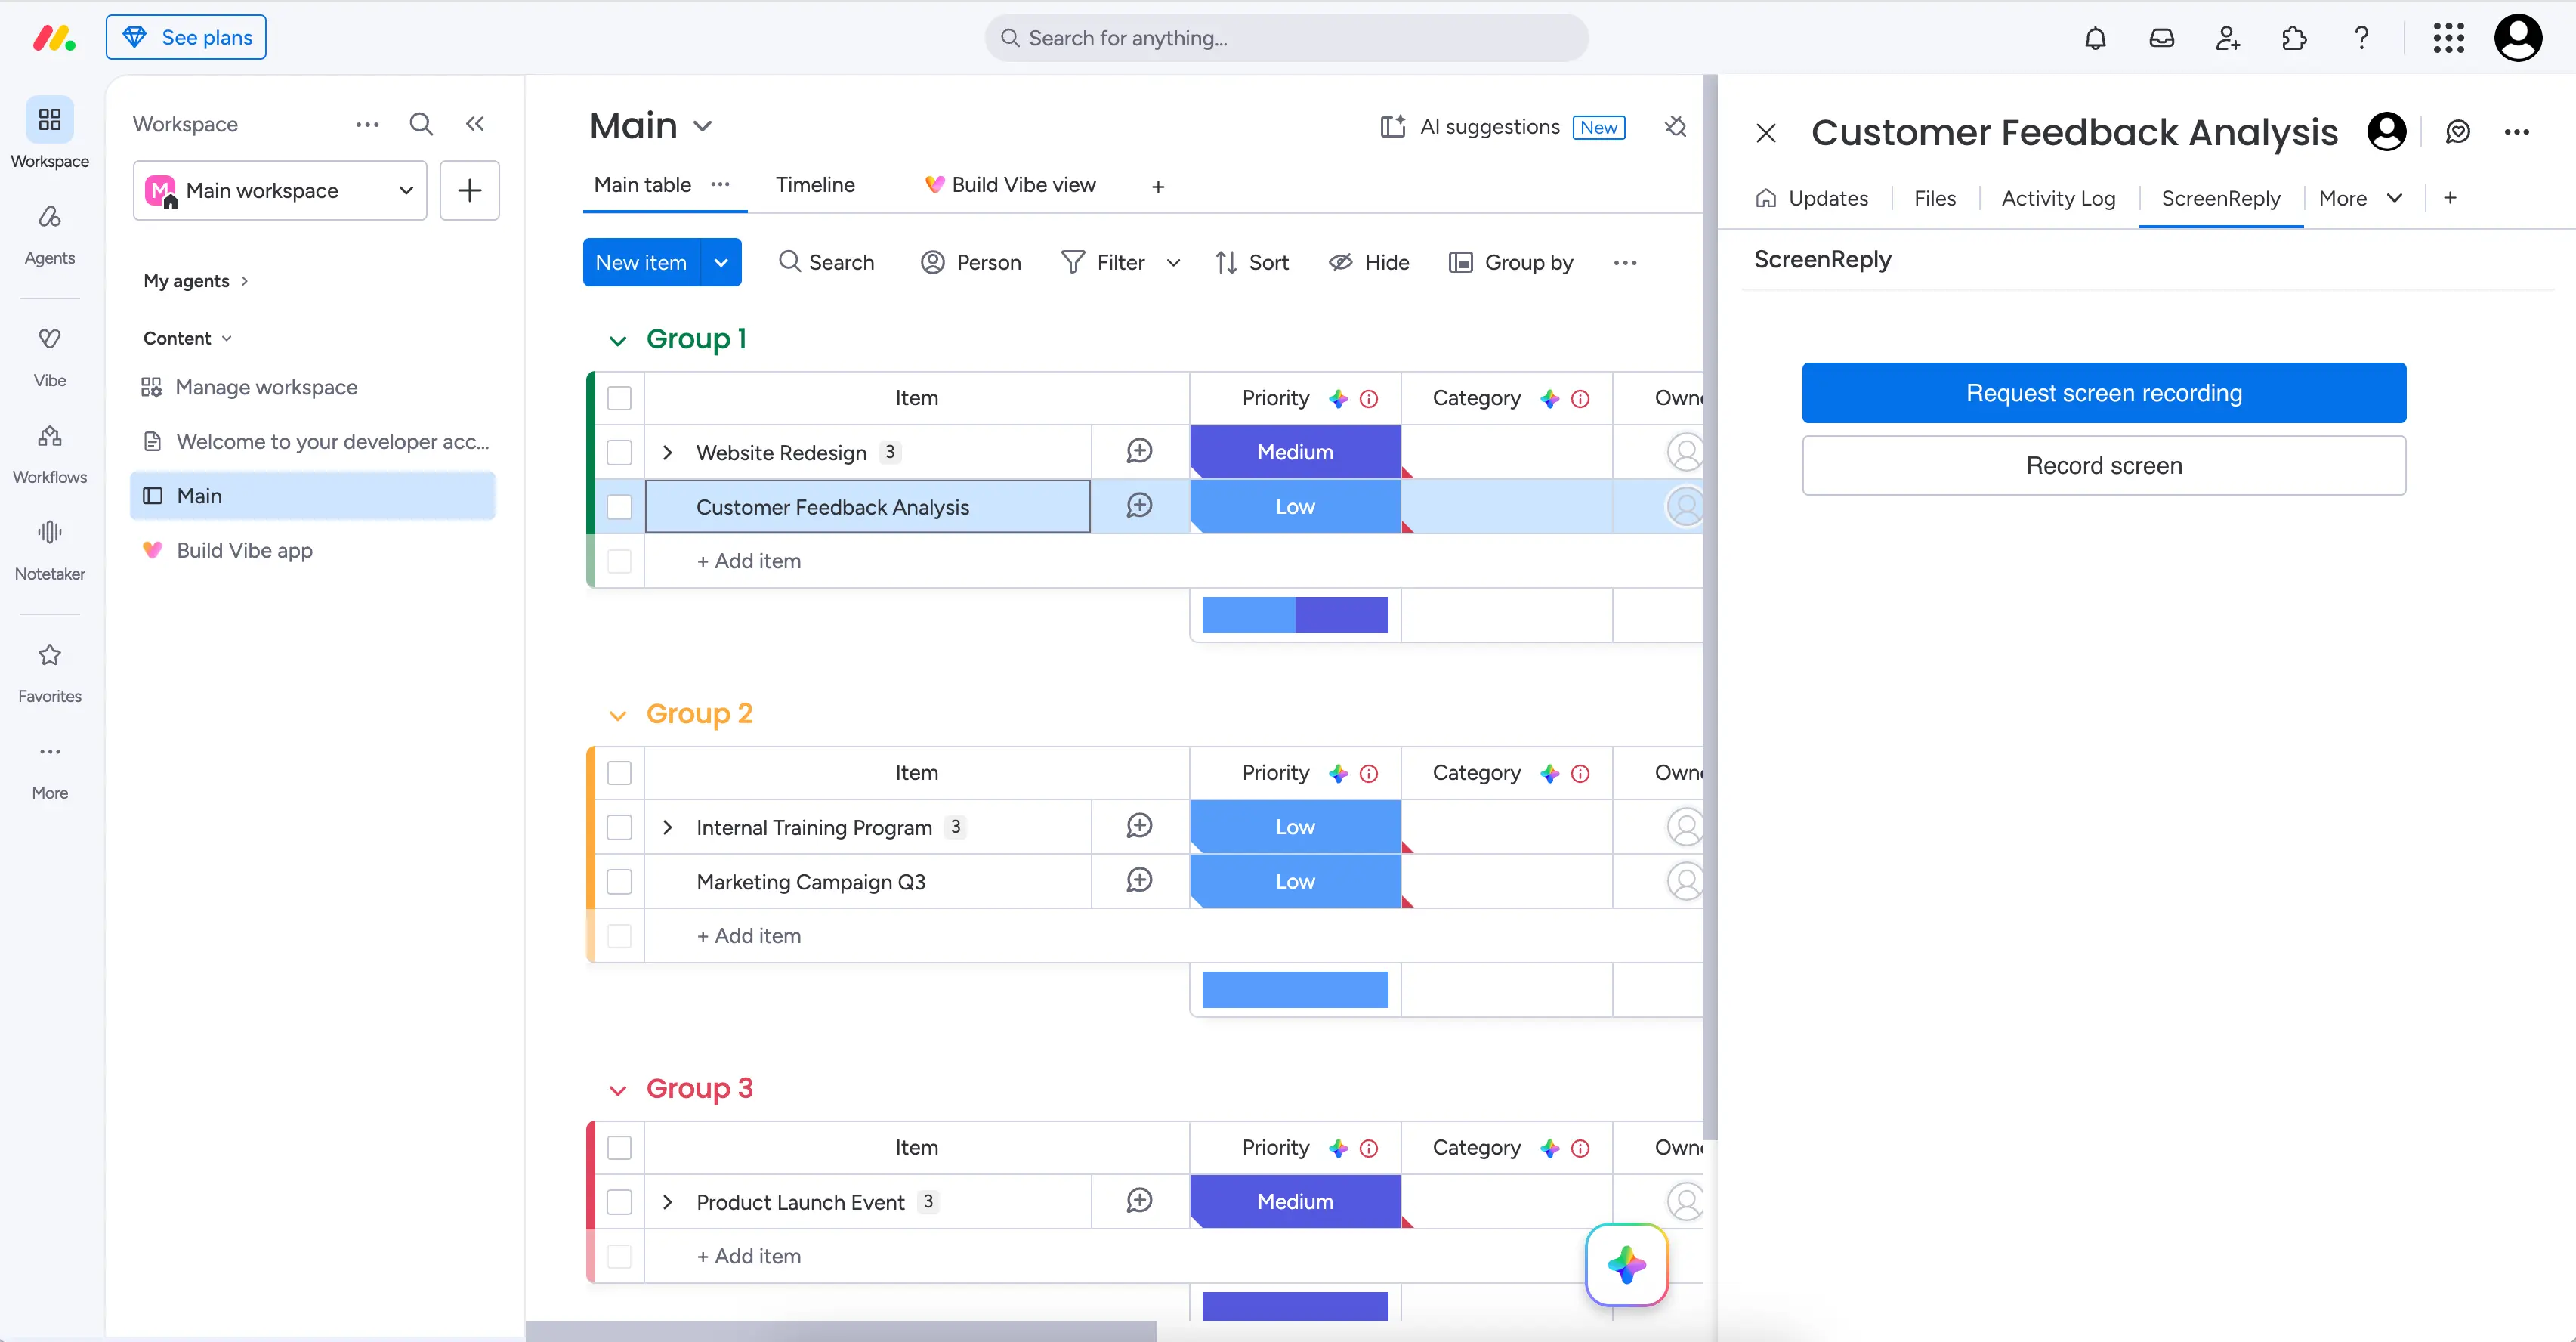Check the Product Launch Event row checkbox
The image size is (2576, 1342).
(x=620, y=1202)
